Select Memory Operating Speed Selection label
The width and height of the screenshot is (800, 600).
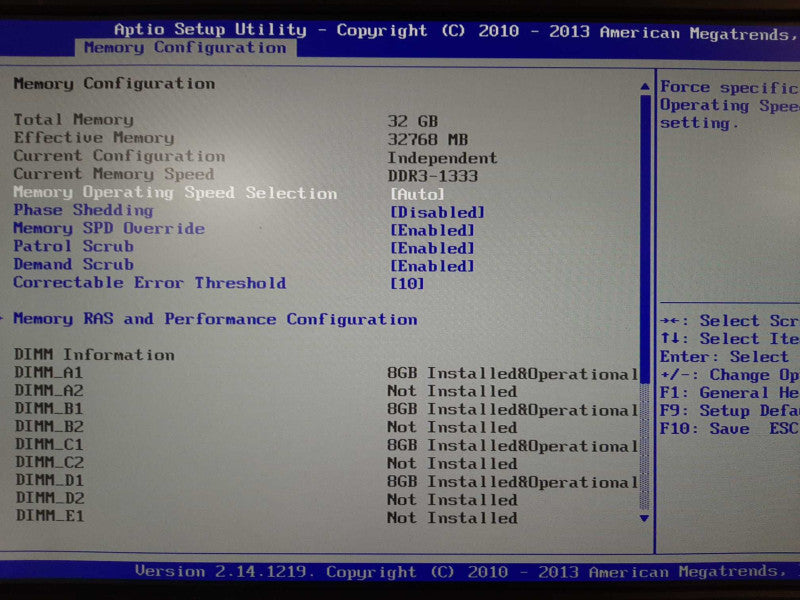click(175, 193)
